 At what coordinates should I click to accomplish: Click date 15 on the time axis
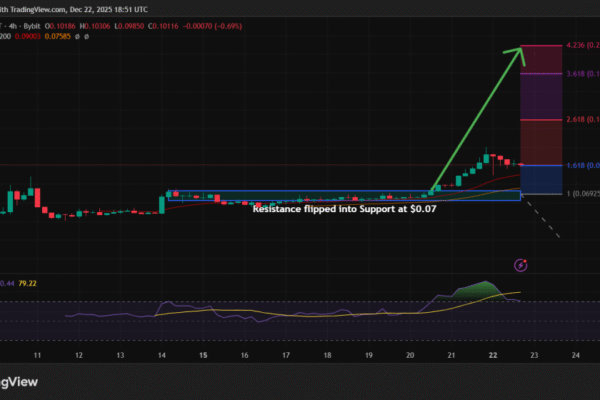pyautogui.click(x=203, y=355)
